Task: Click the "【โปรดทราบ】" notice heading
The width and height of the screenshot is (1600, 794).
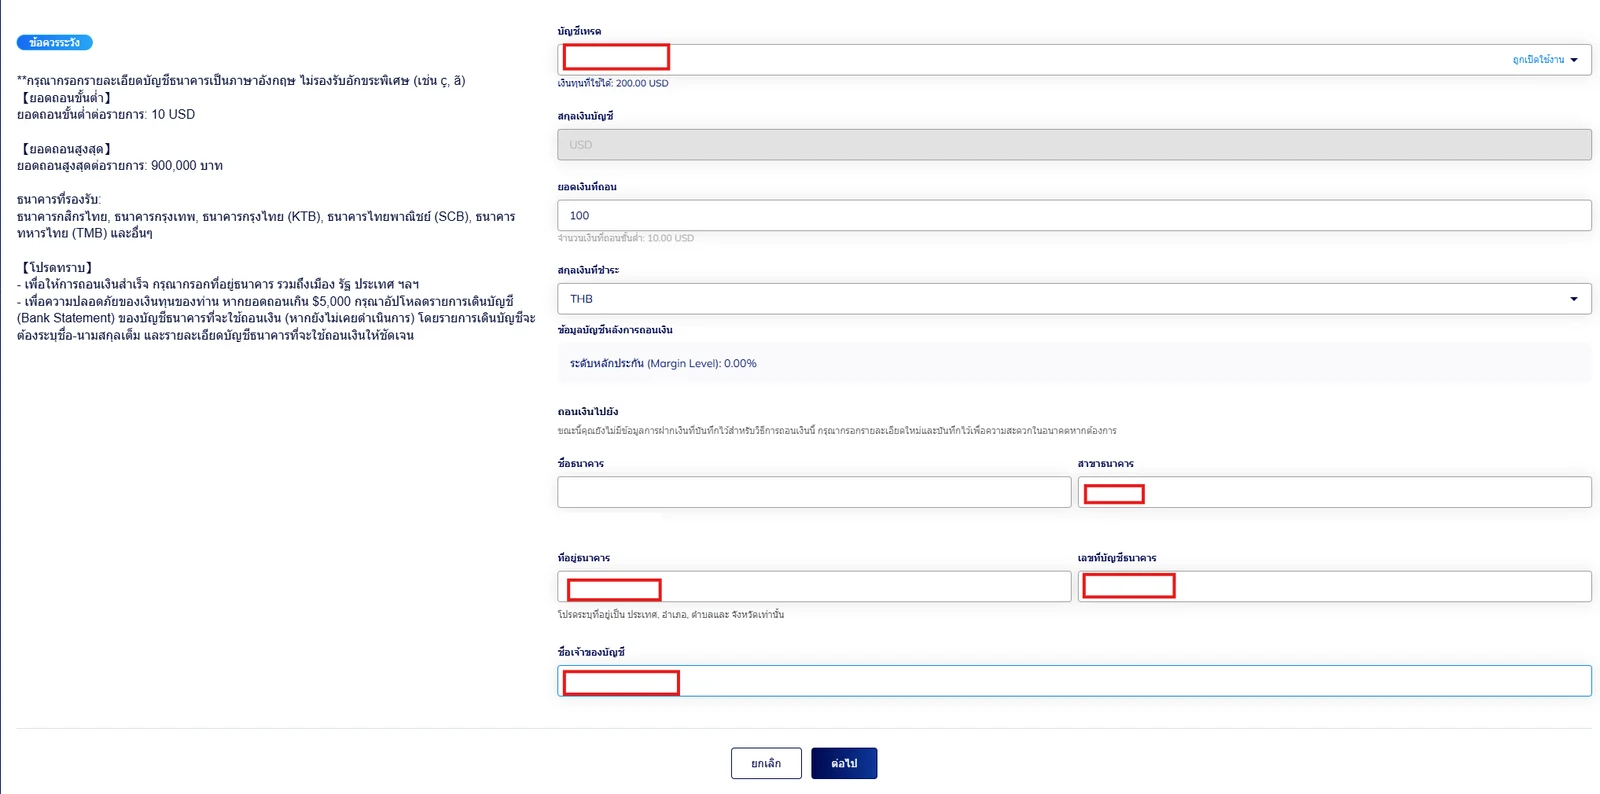Action: tap(57, 268)
